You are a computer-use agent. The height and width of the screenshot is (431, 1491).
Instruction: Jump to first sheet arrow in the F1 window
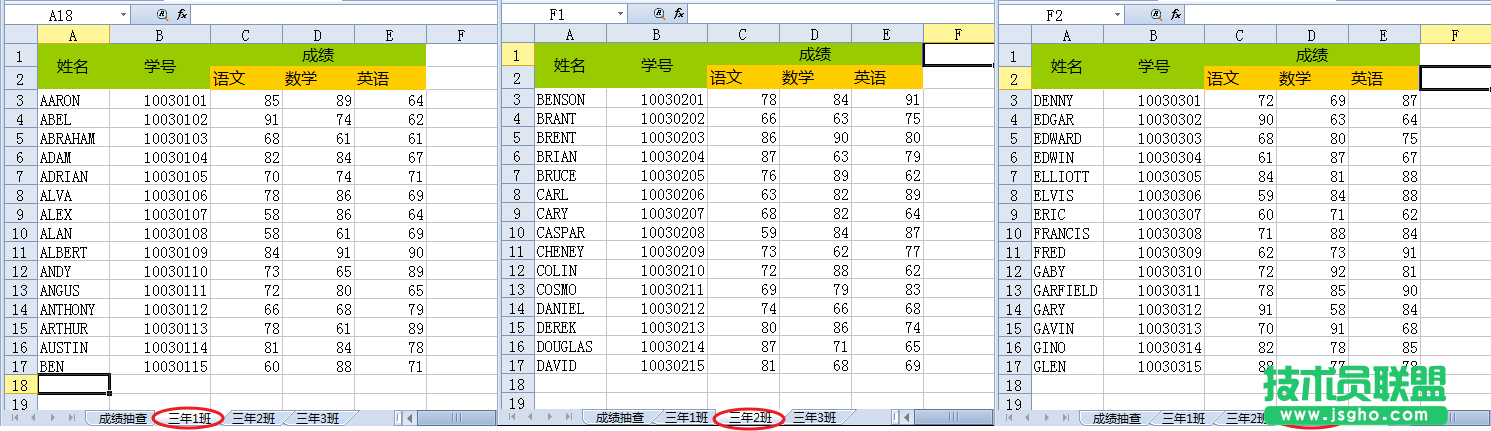point(513,418)
